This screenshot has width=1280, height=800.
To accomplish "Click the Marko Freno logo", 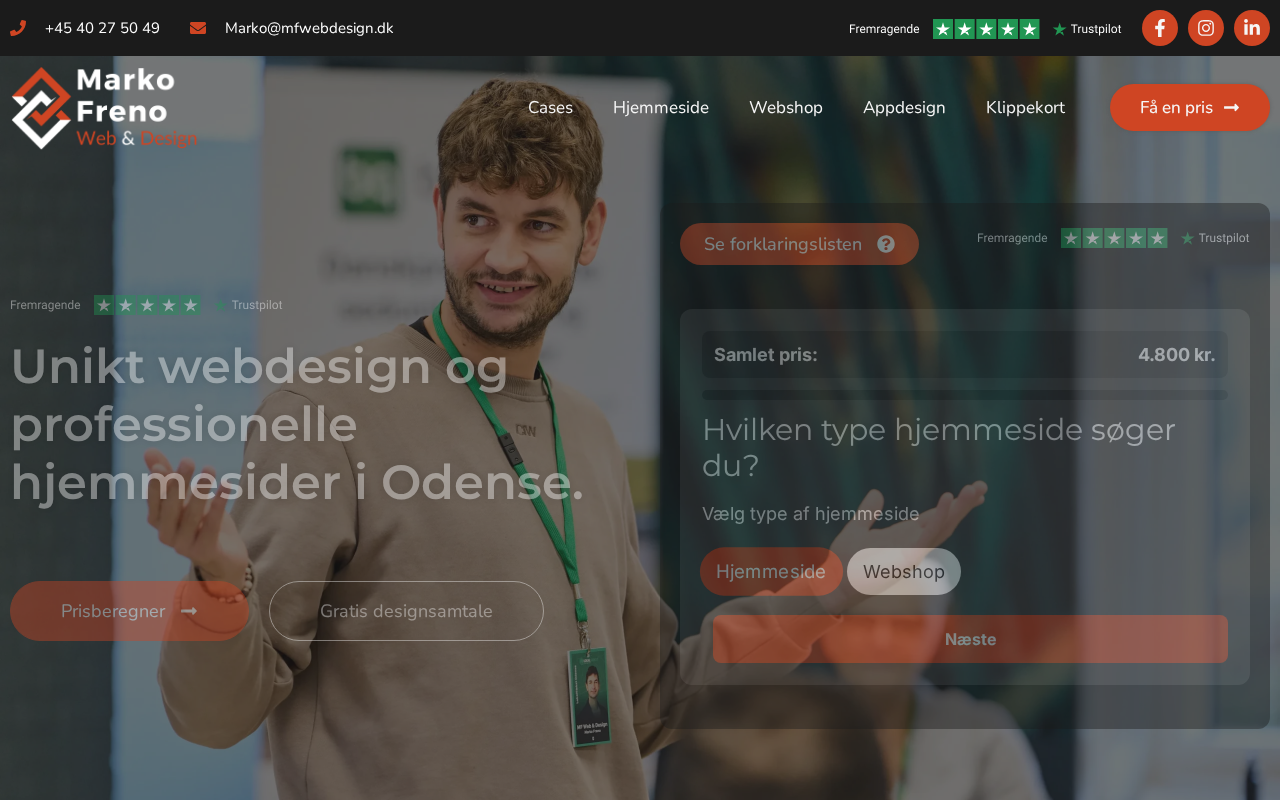I will pos(104,108).
